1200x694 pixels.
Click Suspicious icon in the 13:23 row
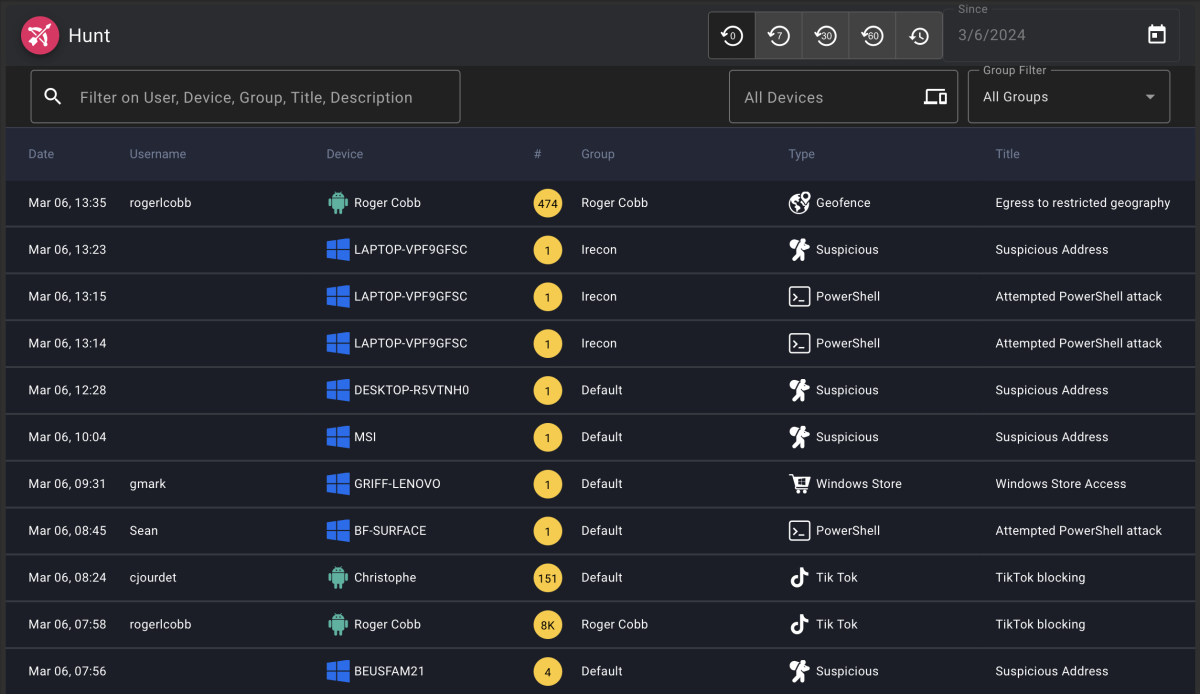[799, 249]
